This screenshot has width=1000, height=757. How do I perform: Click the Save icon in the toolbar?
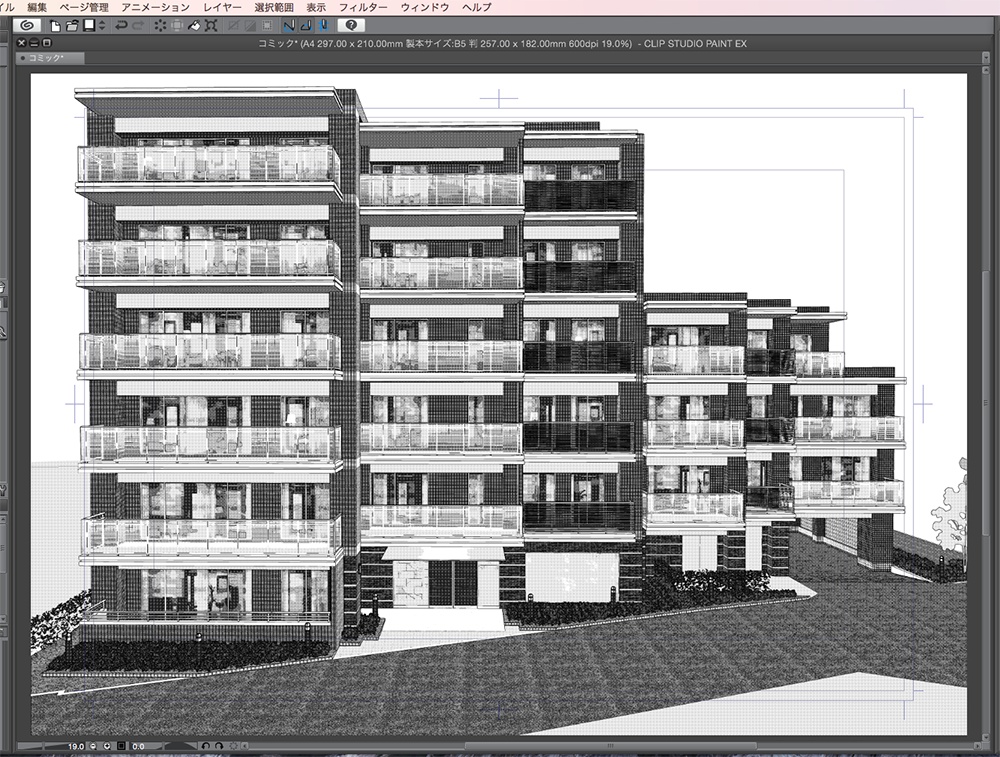point(87,26)
